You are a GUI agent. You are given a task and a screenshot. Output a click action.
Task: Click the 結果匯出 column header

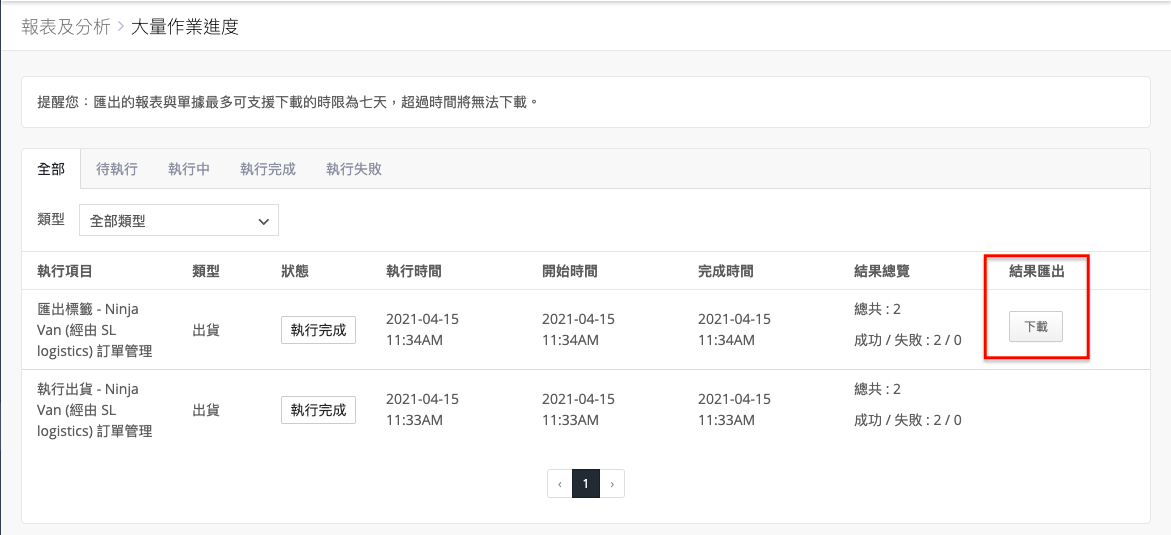1037,271
